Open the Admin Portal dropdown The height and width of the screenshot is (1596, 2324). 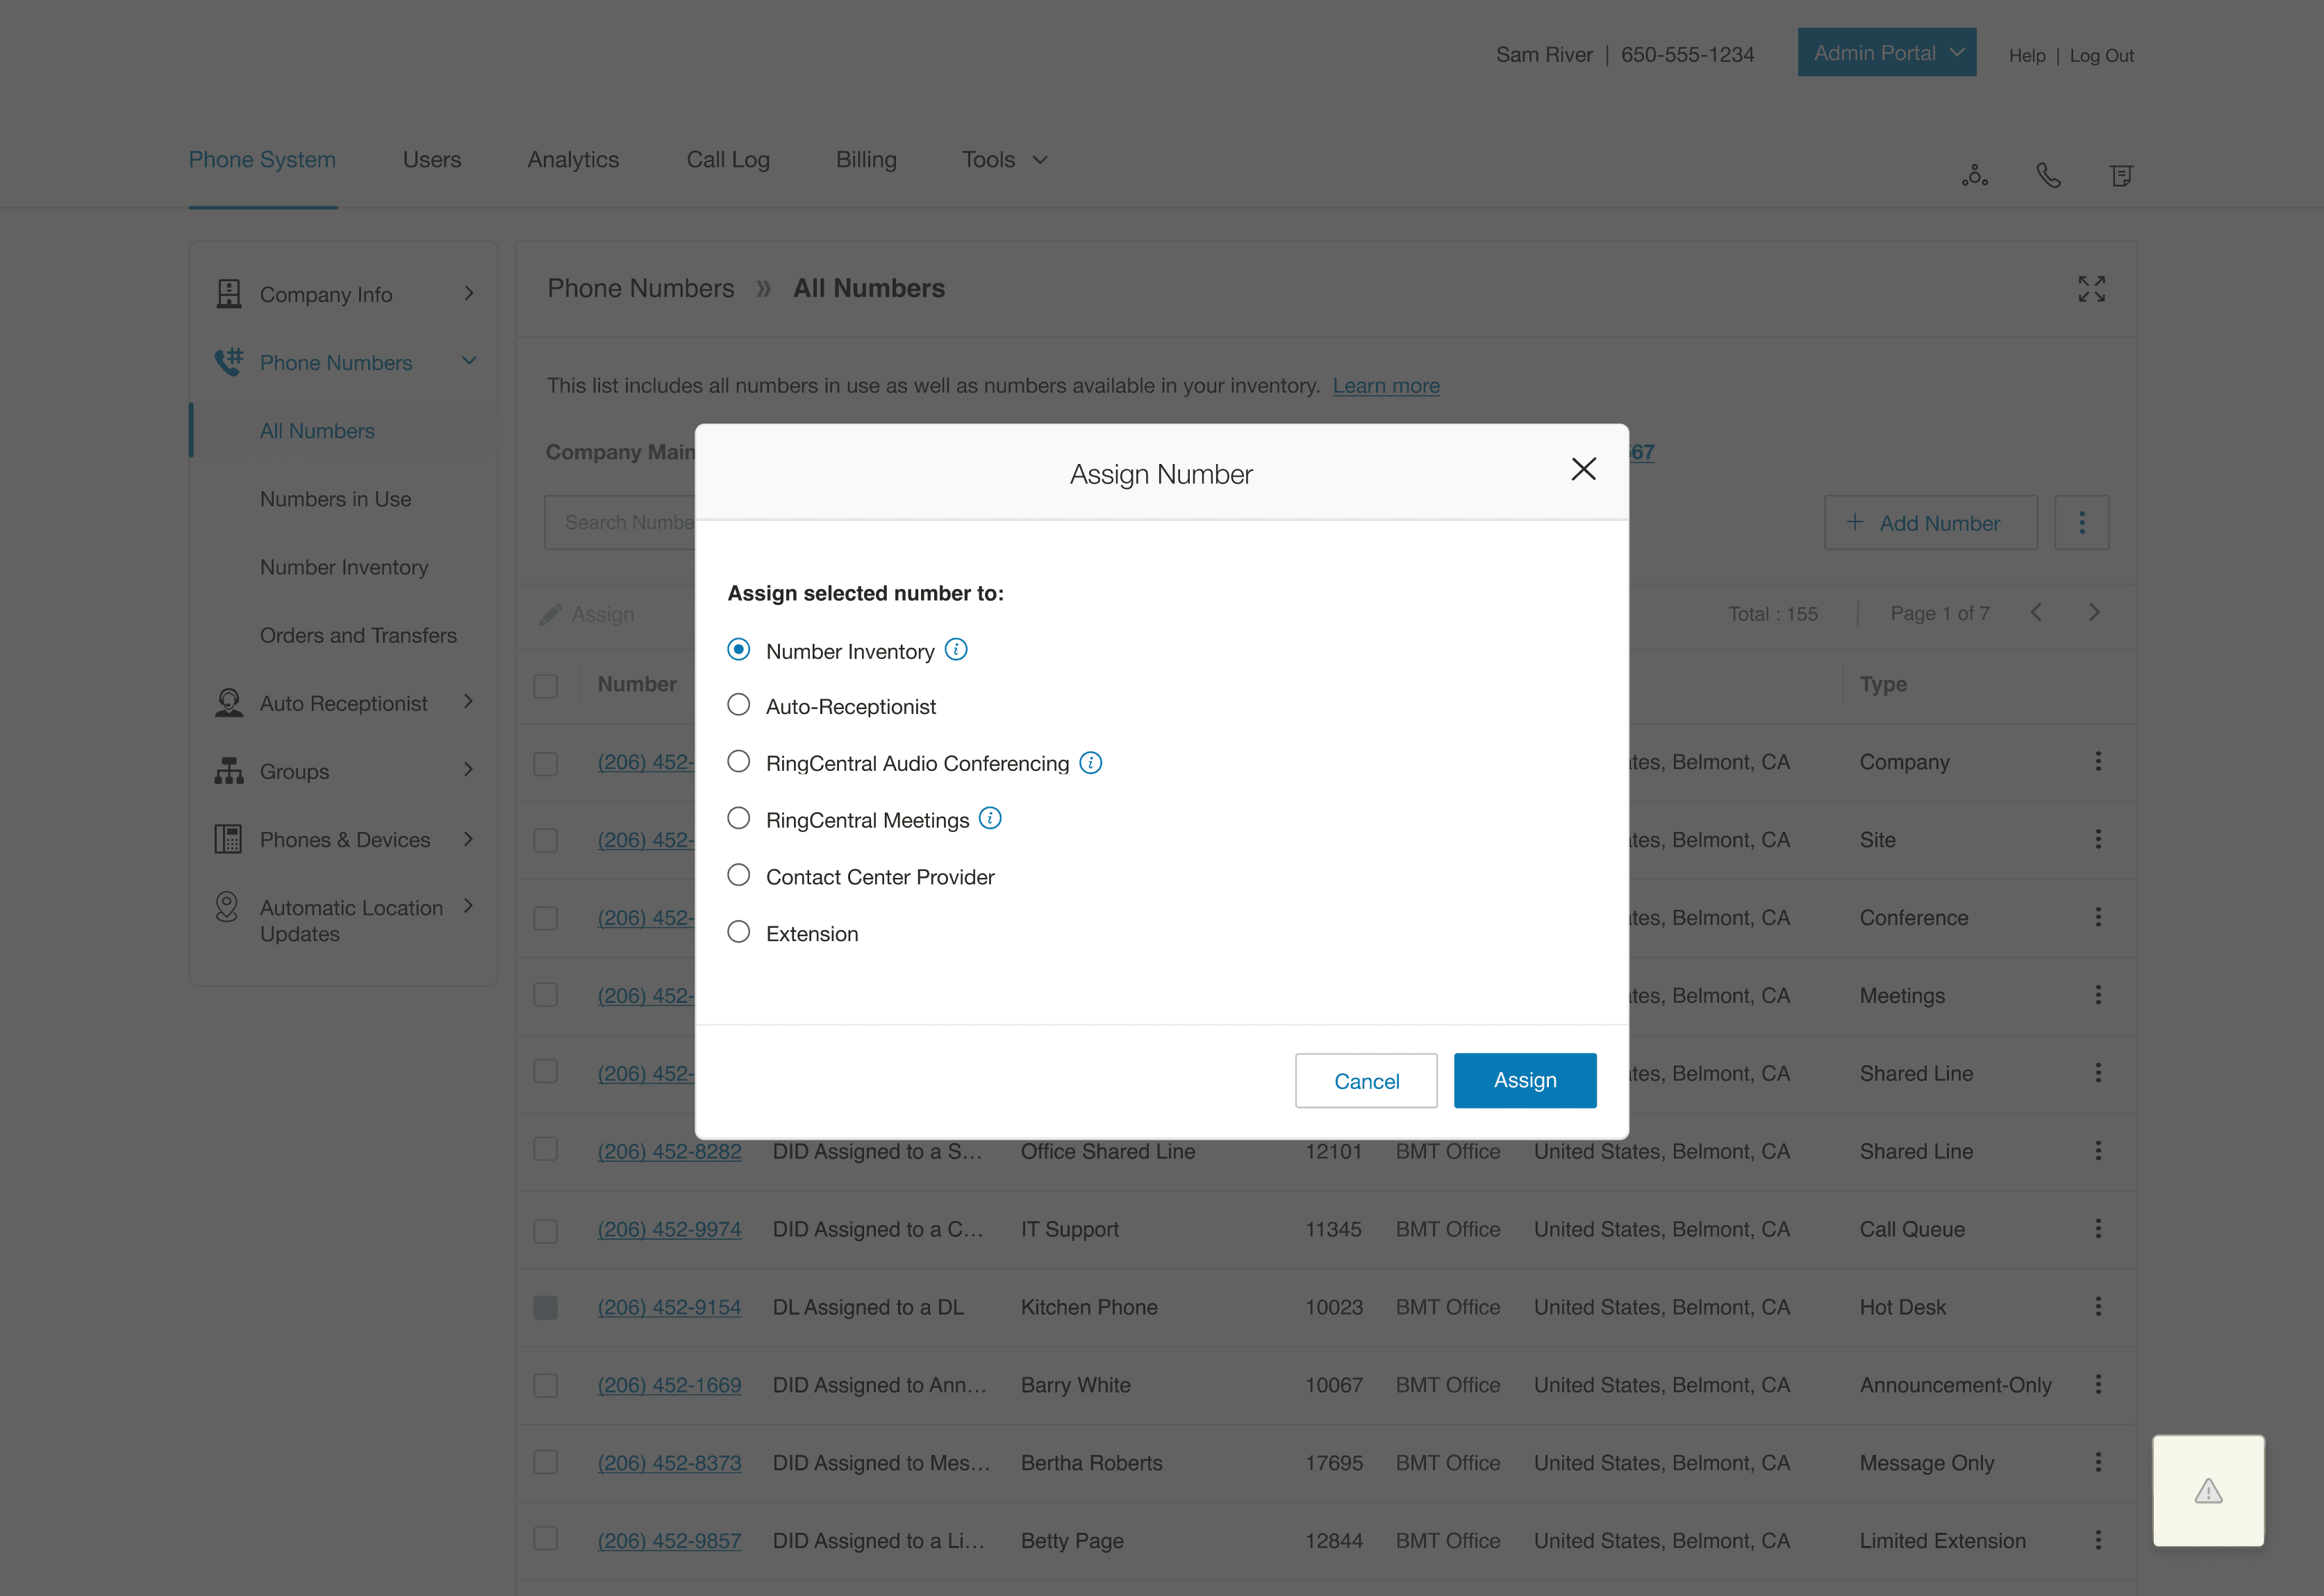(1886, 53)
